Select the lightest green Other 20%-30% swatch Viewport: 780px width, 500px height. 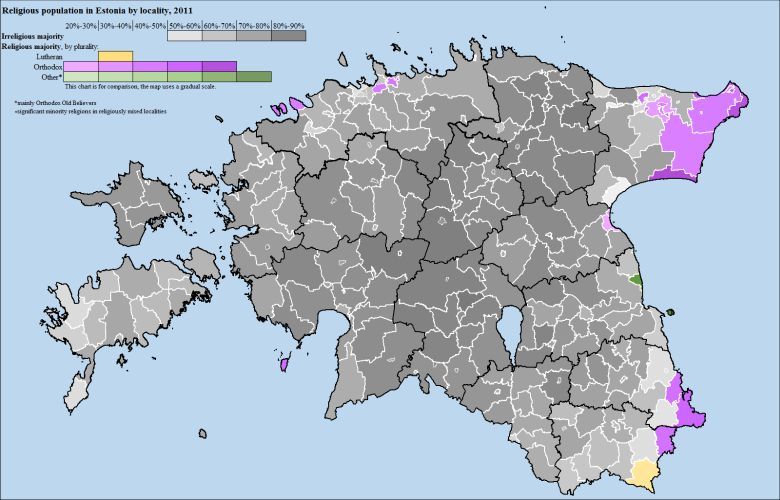click(81, 77)
